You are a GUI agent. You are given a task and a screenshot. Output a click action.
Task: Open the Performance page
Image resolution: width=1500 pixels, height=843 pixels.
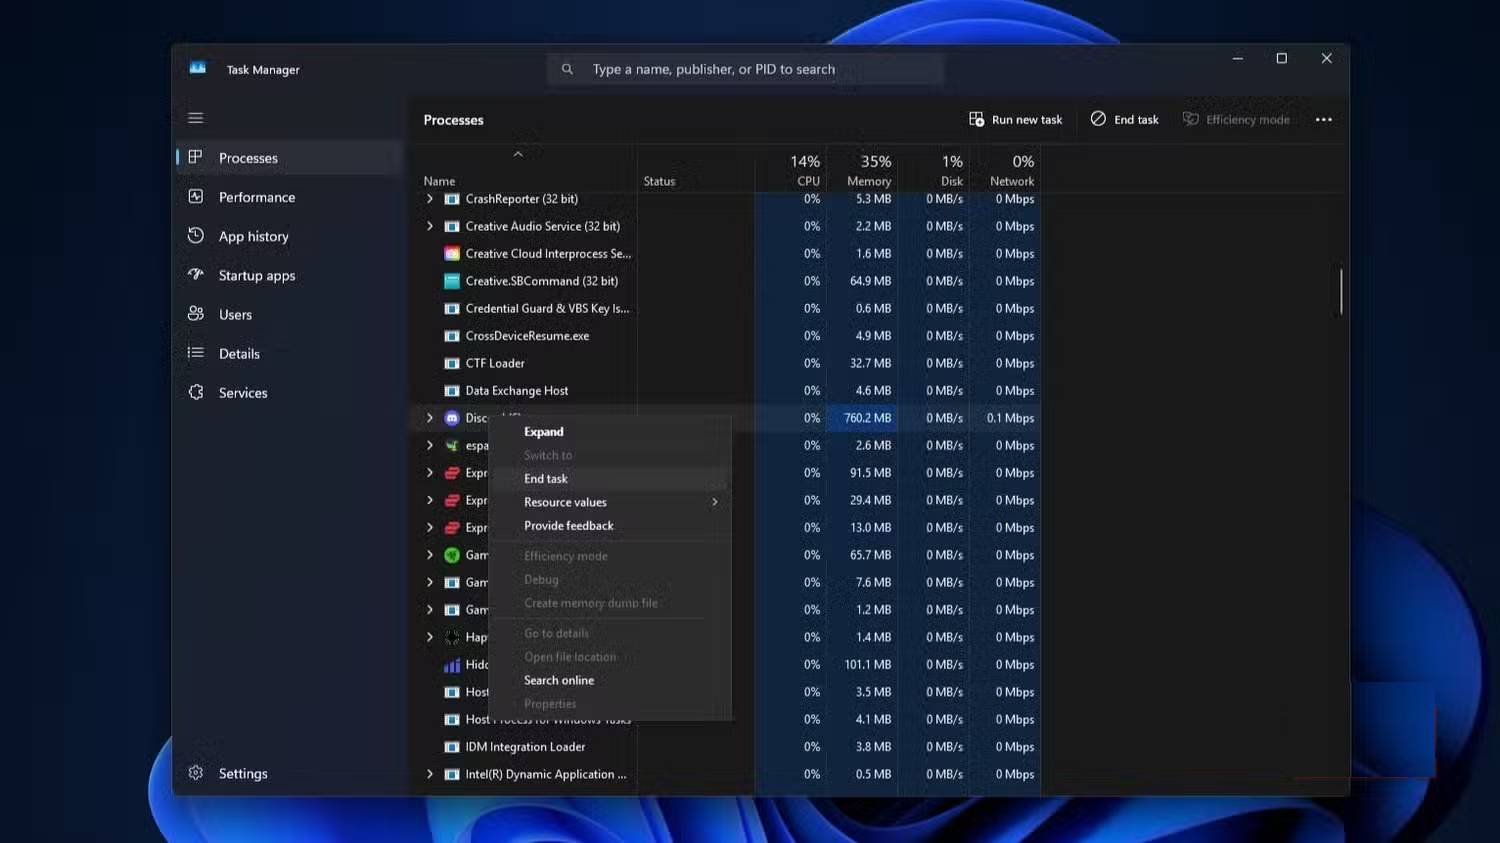(x=289, y=197)
